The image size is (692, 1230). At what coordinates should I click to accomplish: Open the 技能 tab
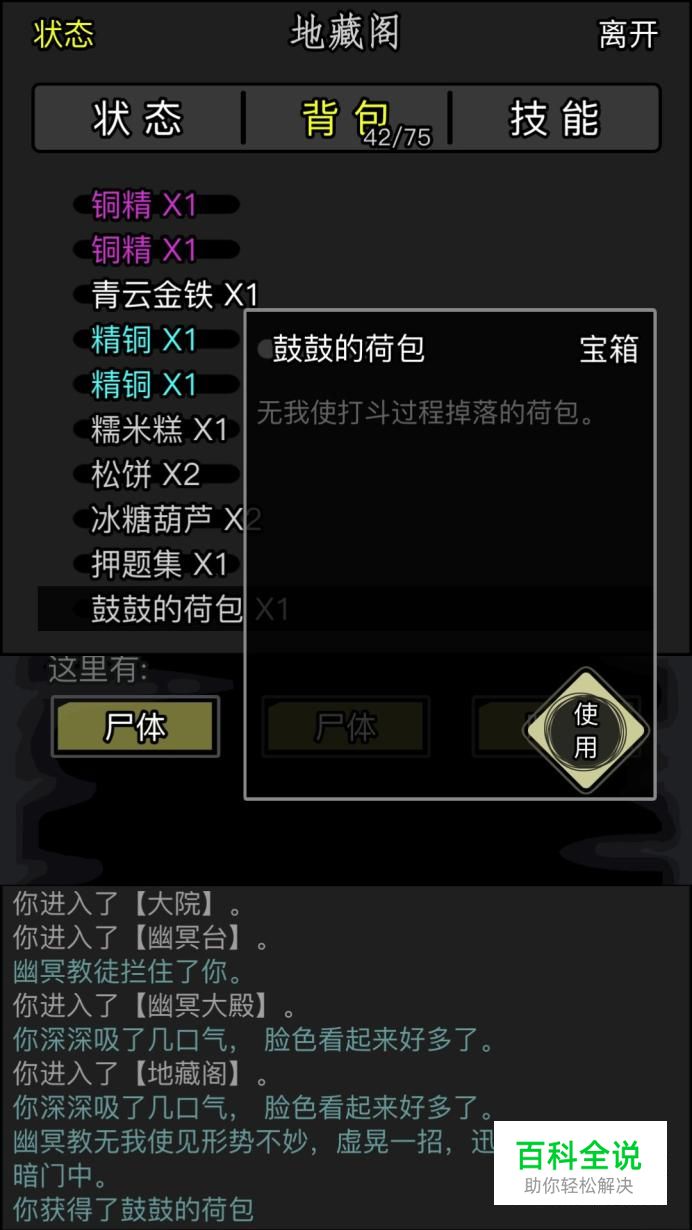(554, 118)
